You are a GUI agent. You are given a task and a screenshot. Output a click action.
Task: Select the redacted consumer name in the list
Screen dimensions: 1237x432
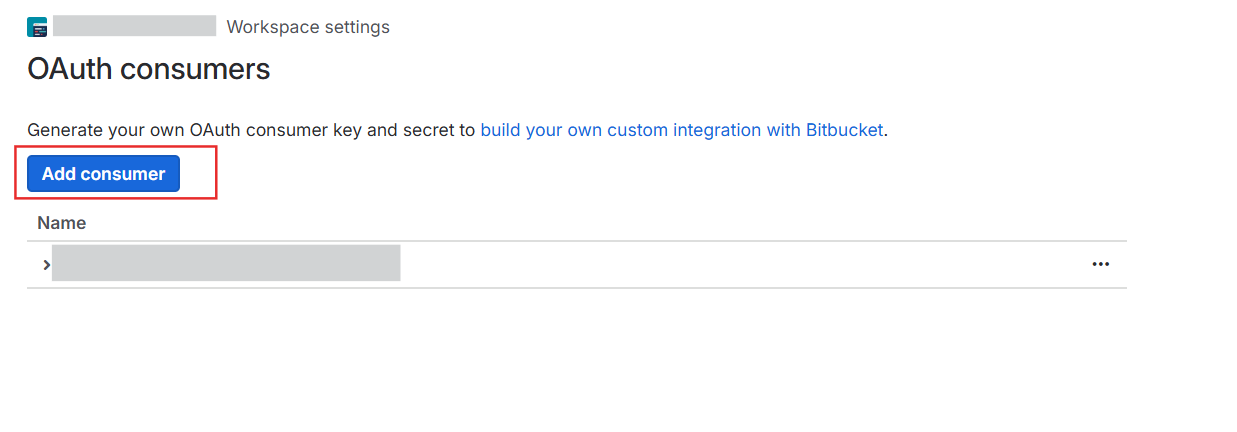(226, 263)
